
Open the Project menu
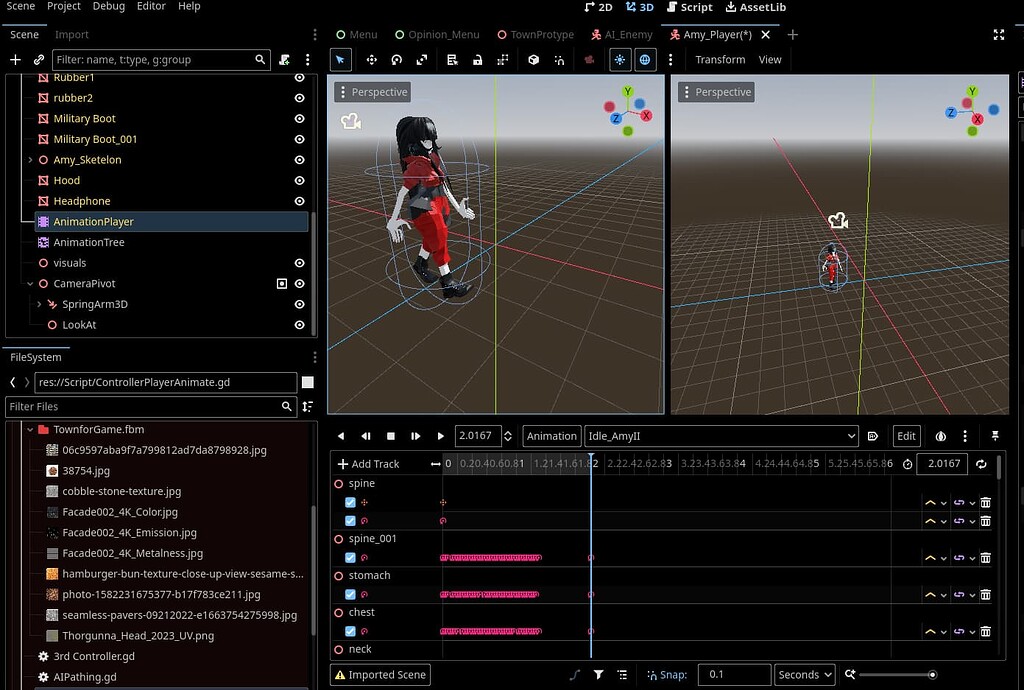point(64,7)
